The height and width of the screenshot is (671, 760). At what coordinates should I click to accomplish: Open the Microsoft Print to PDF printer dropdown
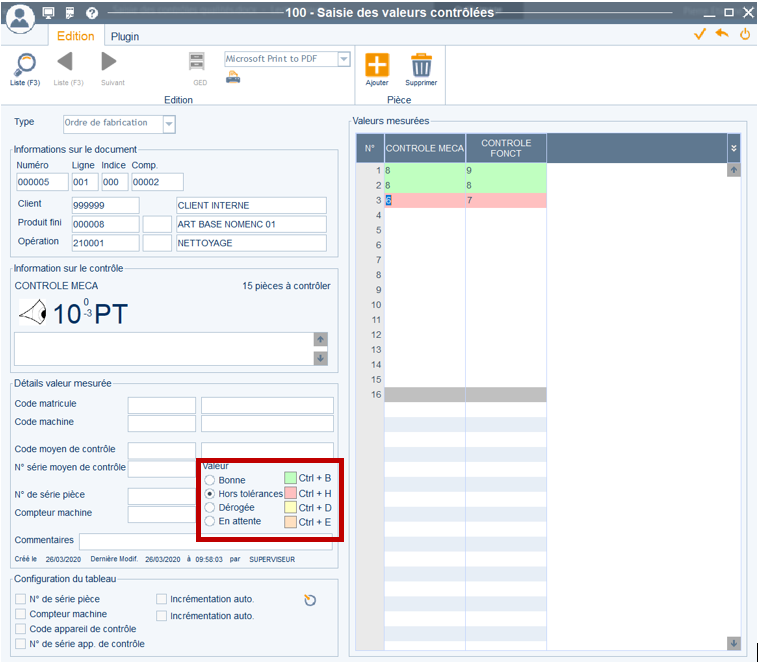pyautogui.click(x=344, y=59)
